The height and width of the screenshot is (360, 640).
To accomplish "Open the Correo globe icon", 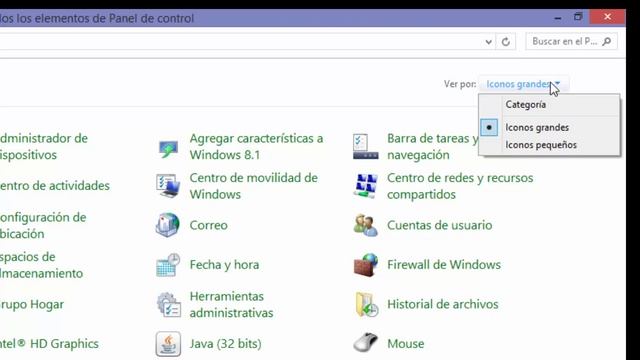I will tap(167, 225).
